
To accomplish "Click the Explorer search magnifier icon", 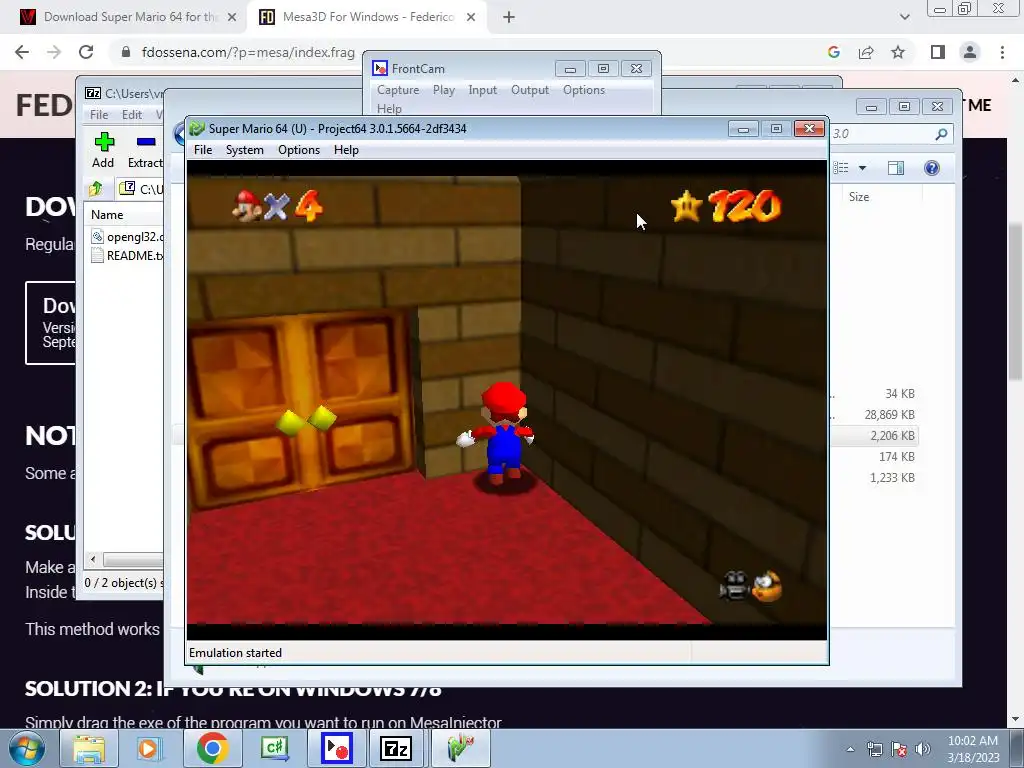I will pos(941,134).
